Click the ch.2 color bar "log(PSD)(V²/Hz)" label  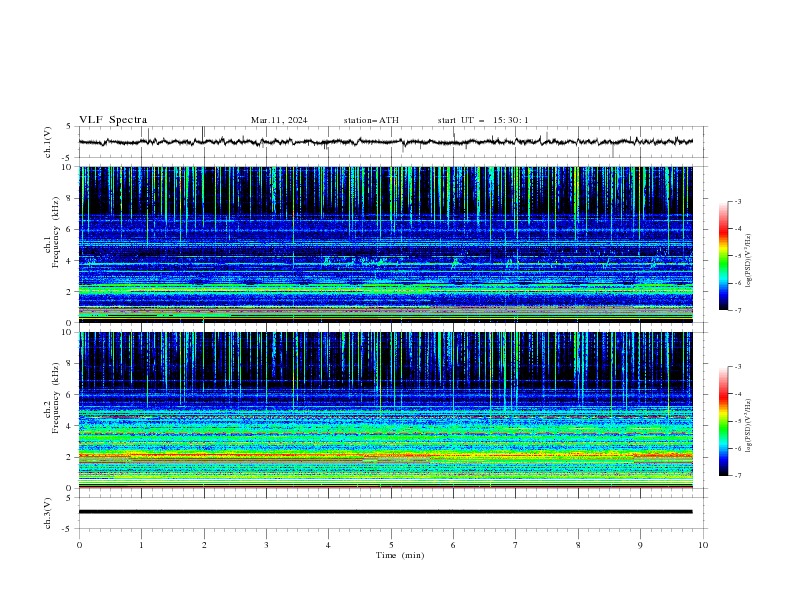coord(749,426)
